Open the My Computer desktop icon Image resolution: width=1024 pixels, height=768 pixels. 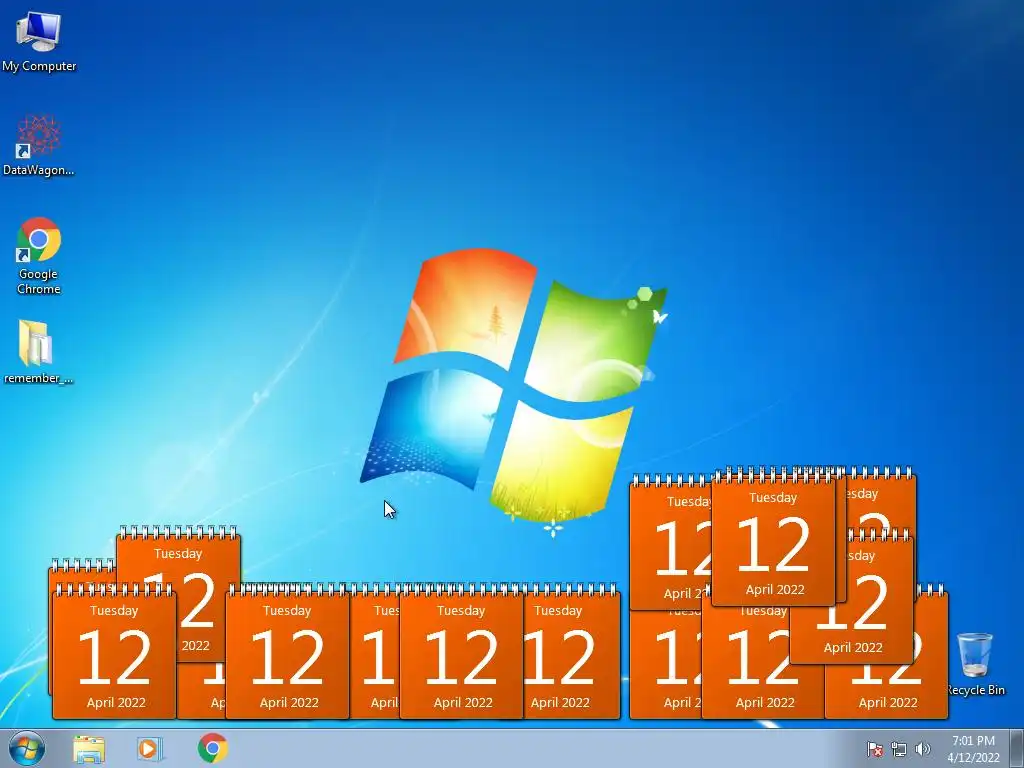(39, 41)
